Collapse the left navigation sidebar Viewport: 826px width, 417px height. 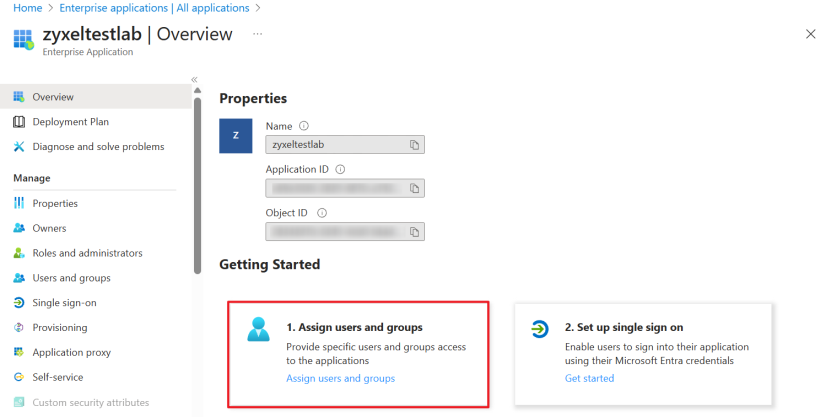tap(194, 79)
